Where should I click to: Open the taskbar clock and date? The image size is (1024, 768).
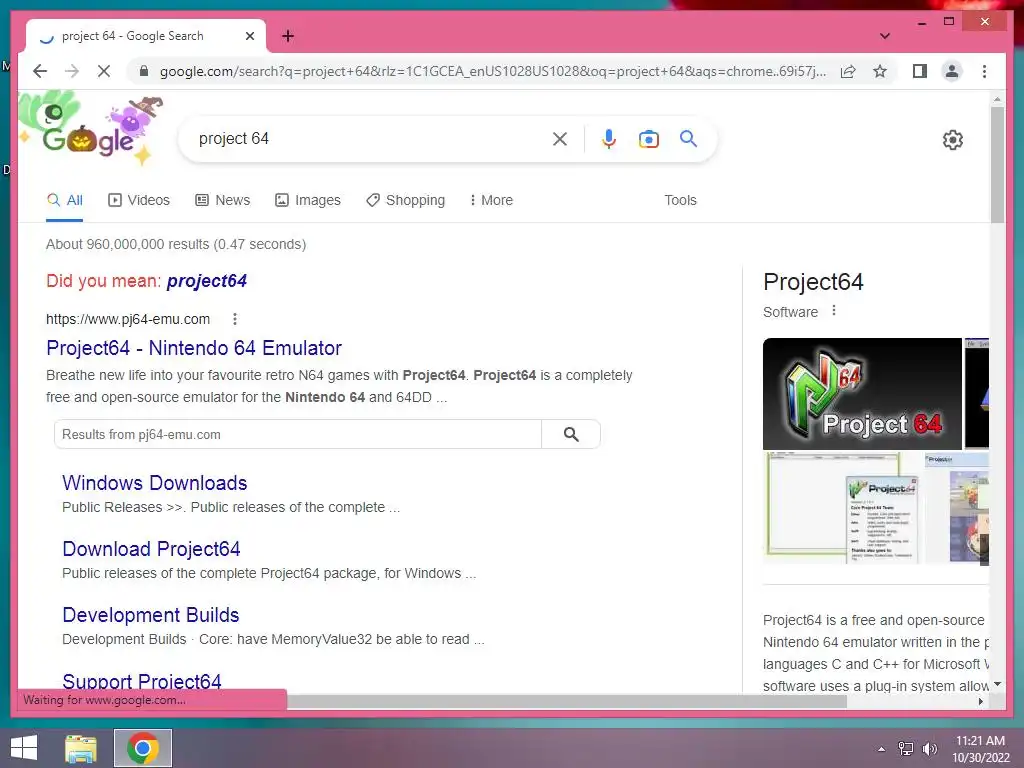point(981,749)
